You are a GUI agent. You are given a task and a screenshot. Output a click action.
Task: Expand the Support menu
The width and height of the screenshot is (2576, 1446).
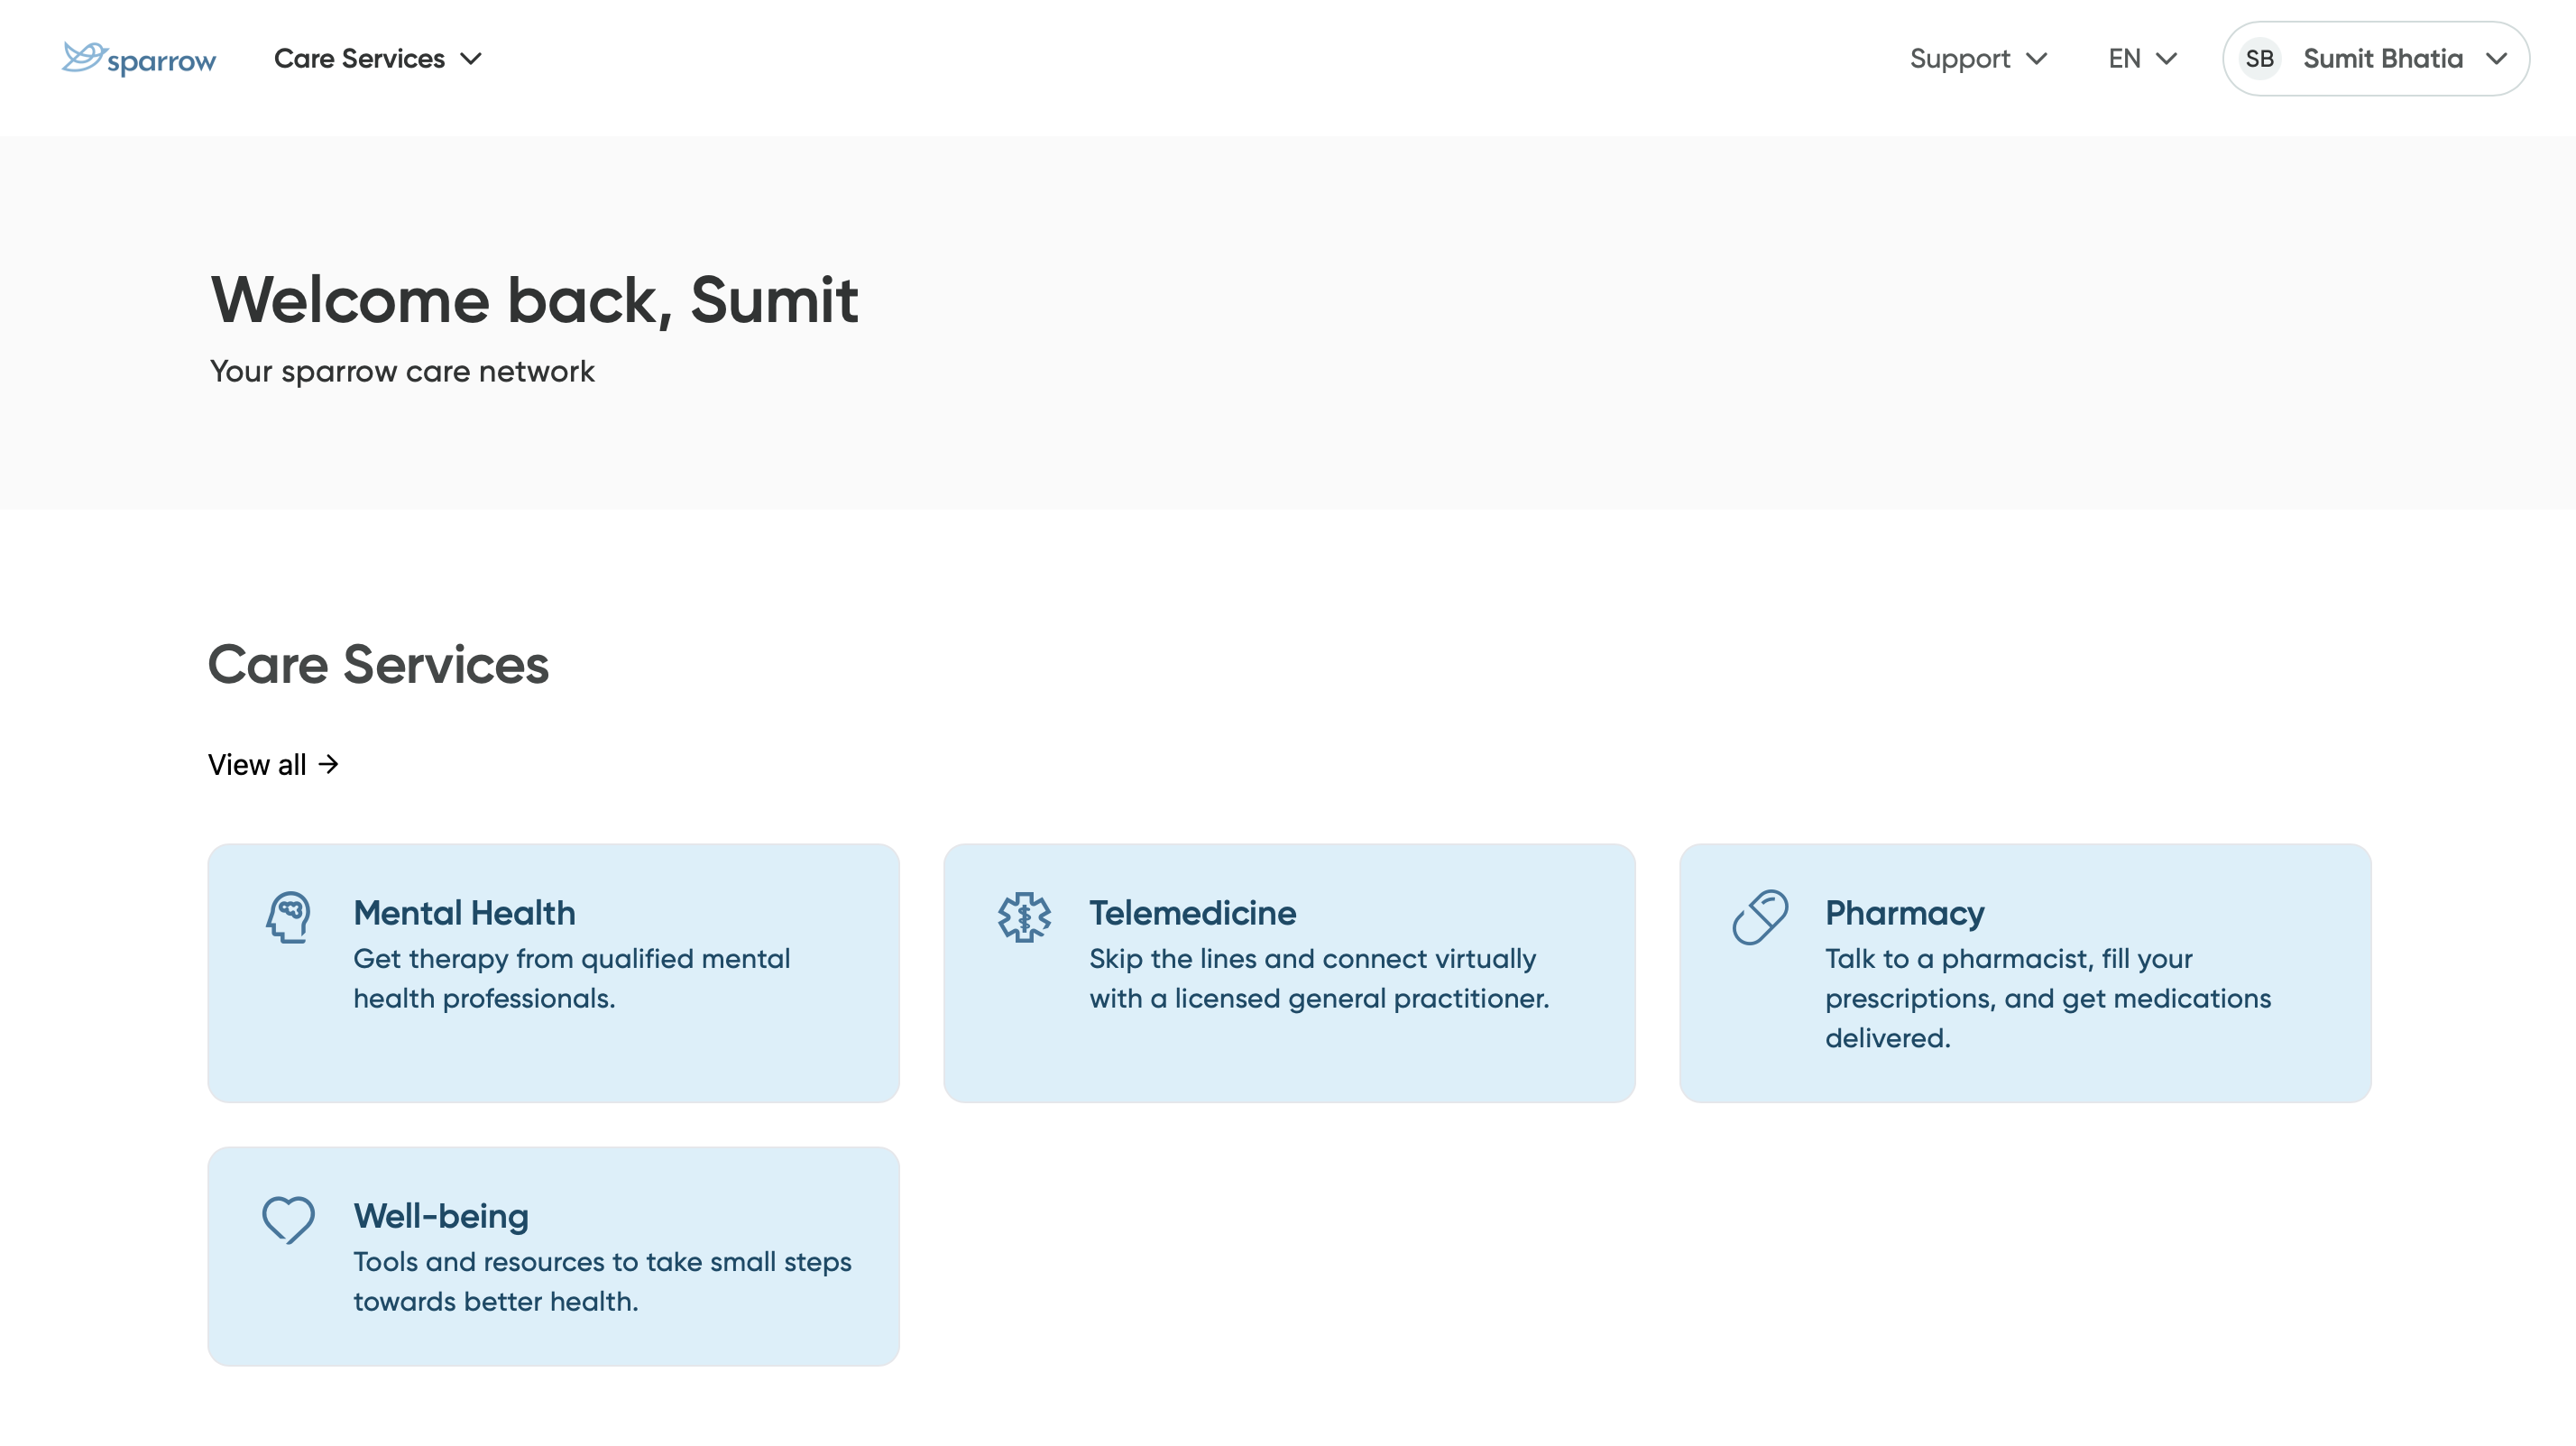tap(1977, 58)
